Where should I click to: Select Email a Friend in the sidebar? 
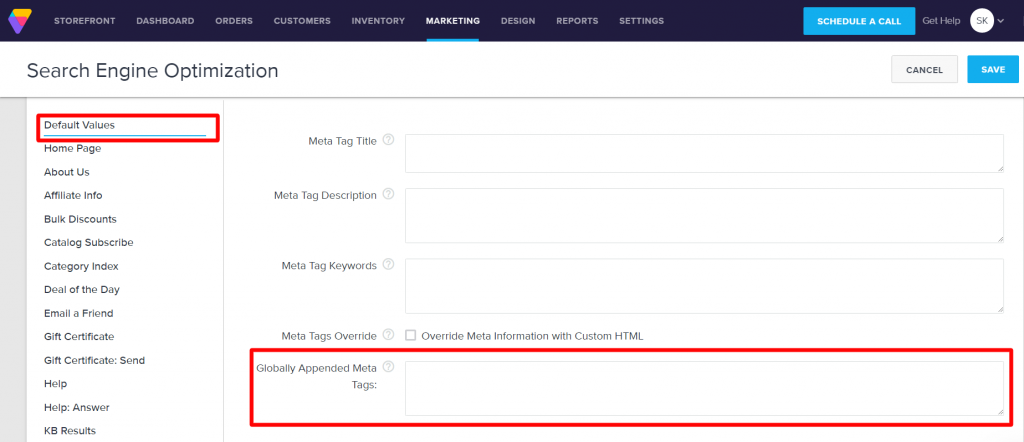click(x=78, y=313)
